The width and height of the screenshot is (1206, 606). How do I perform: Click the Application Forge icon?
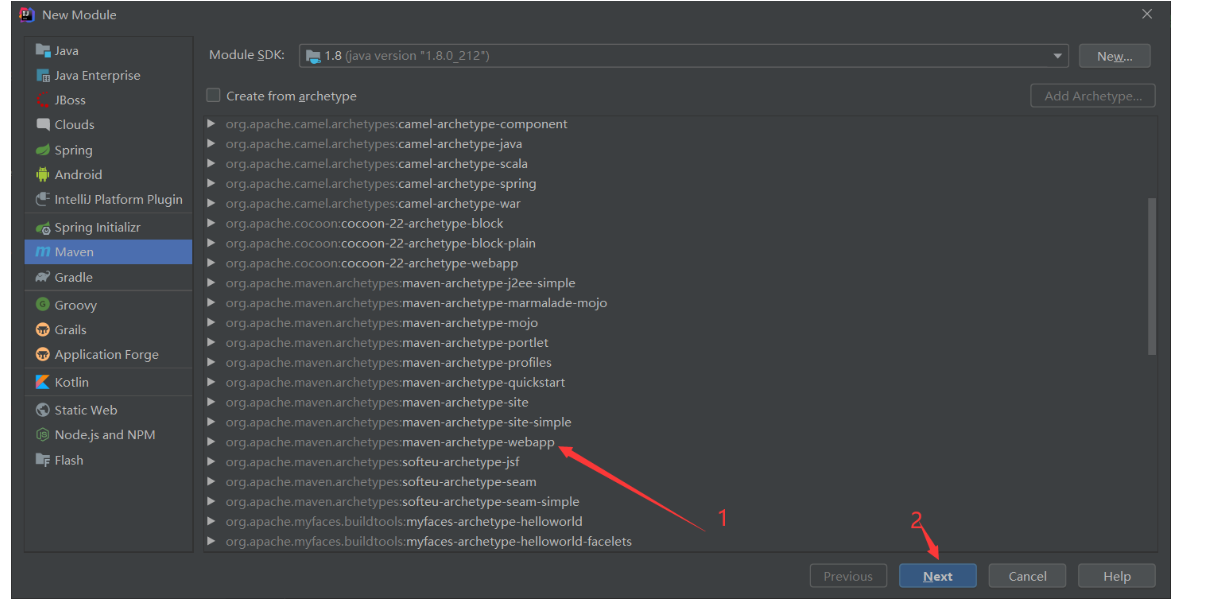(43, 354)
